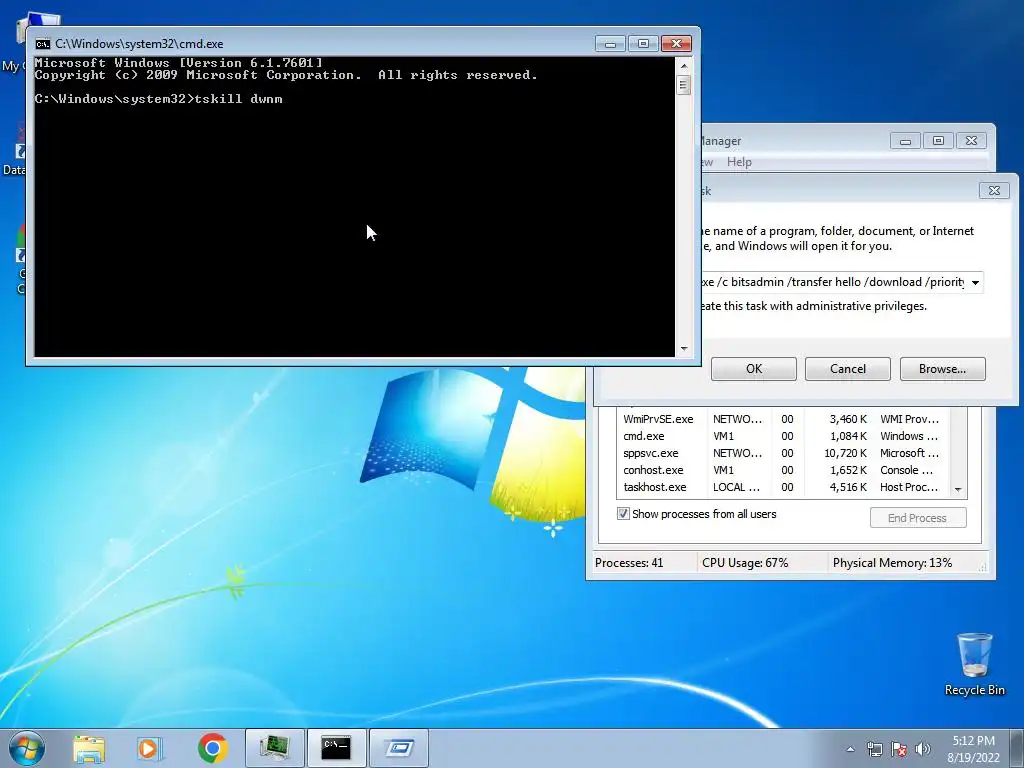Click cmd scrollbar down arrow
The image size is (1024, 768).
pyautogui.click(x=684, y=349)
